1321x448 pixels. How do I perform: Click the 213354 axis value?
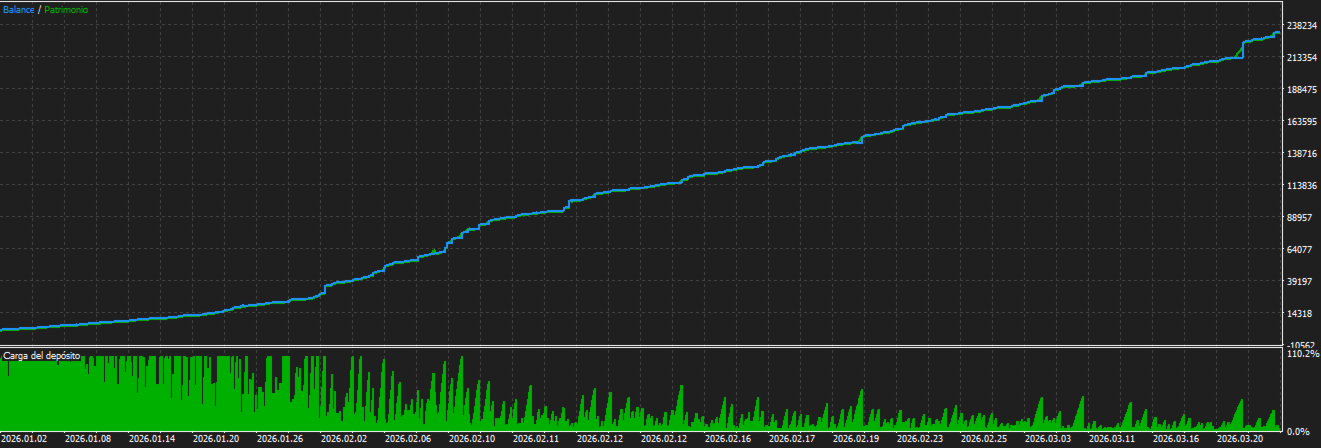(1300, 58)
